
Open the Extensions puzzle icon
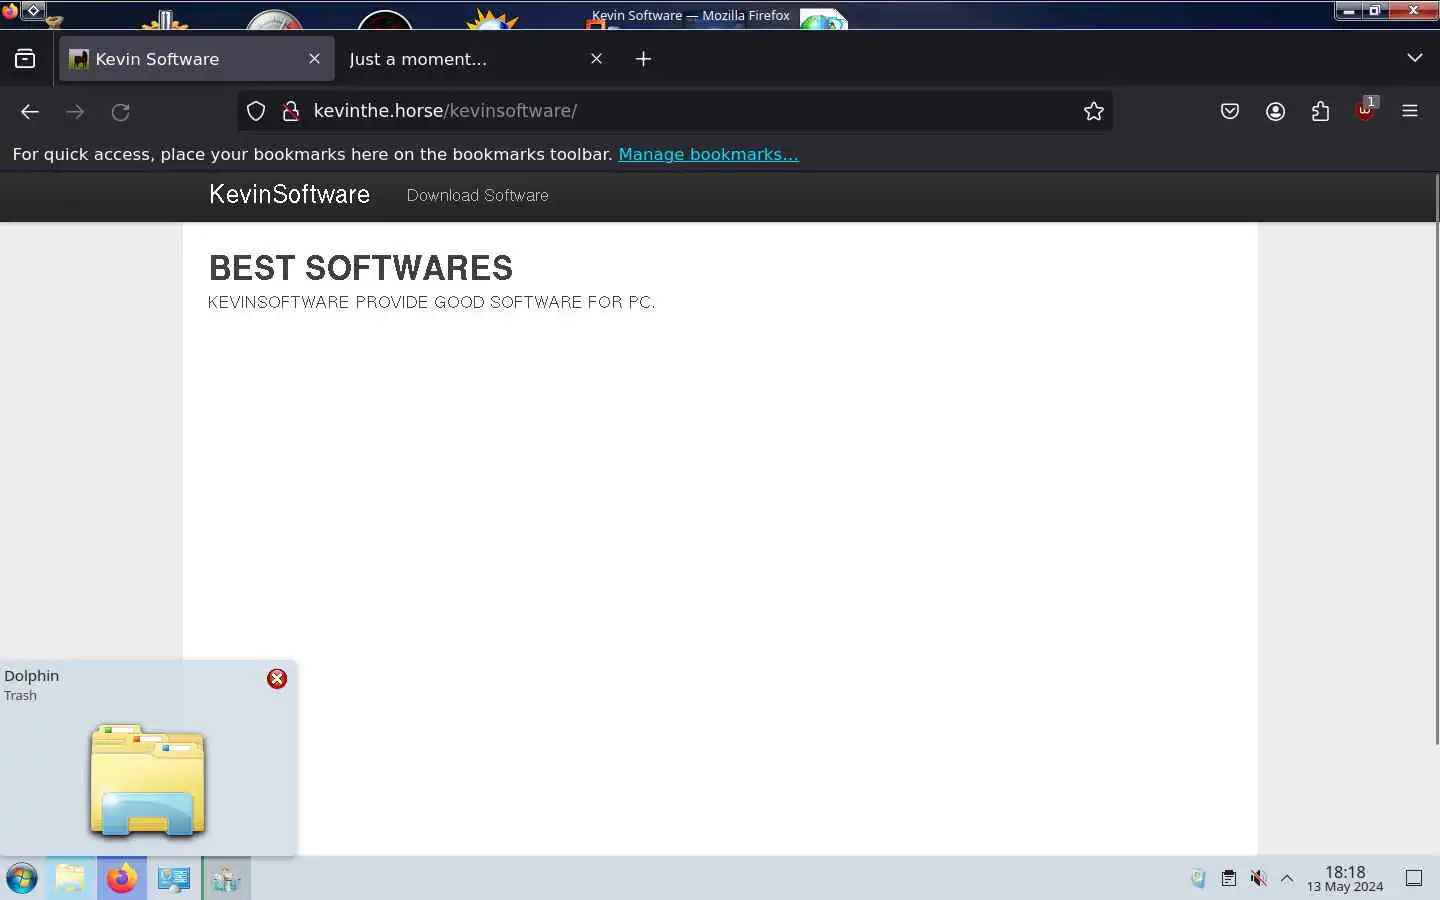(1321, 112)
